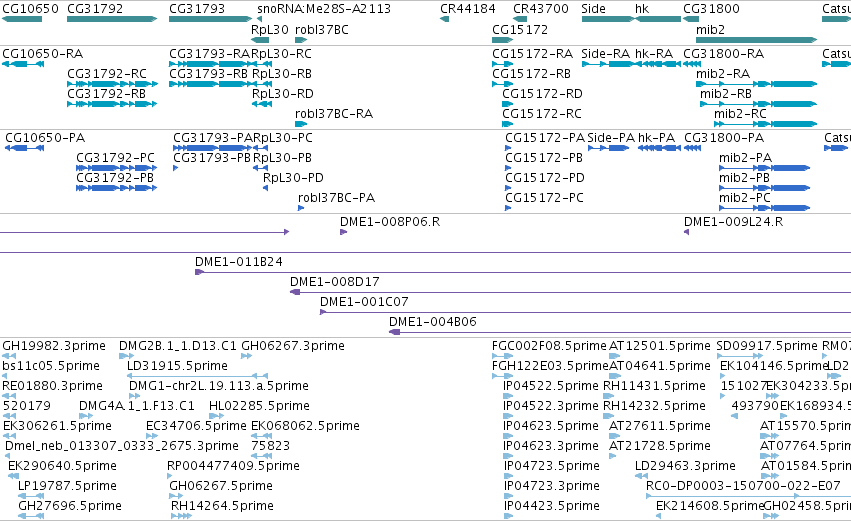Image resolution: width=851 pixels, height=521 pixels.
Task: Click BAC end DME1-009L24.R
Action: click(733, 222)
